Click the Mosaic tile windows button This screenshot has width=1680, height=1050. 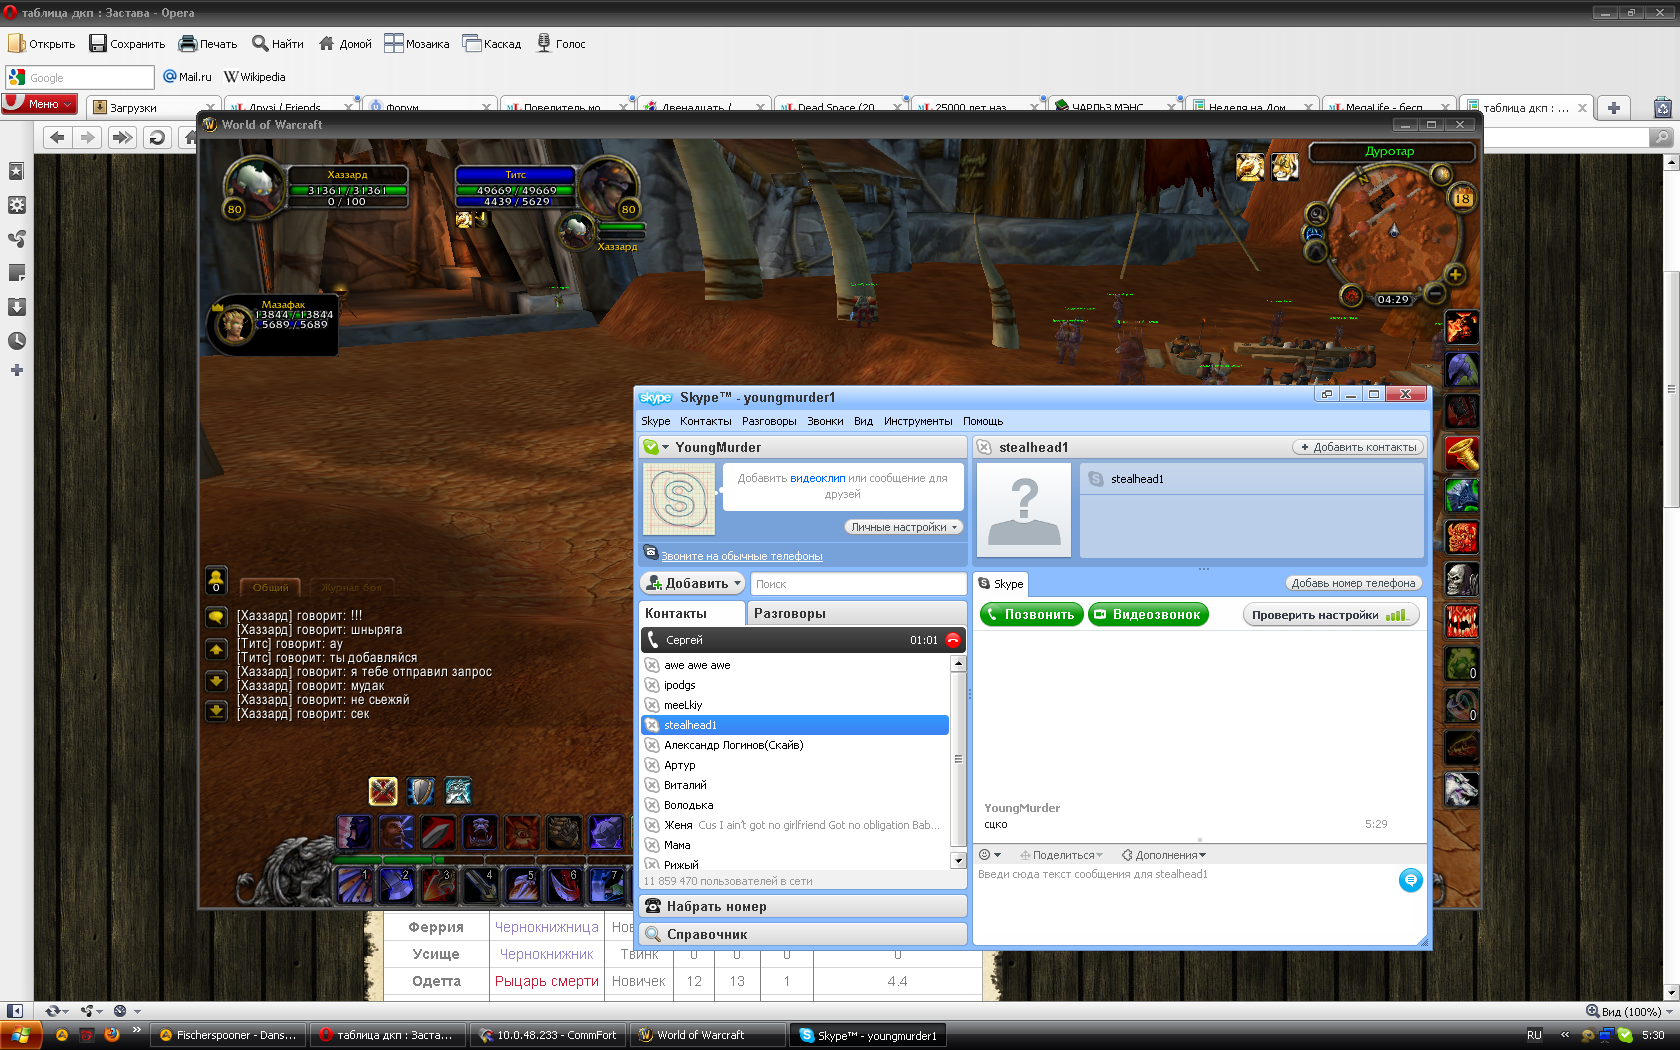point(417,44)
